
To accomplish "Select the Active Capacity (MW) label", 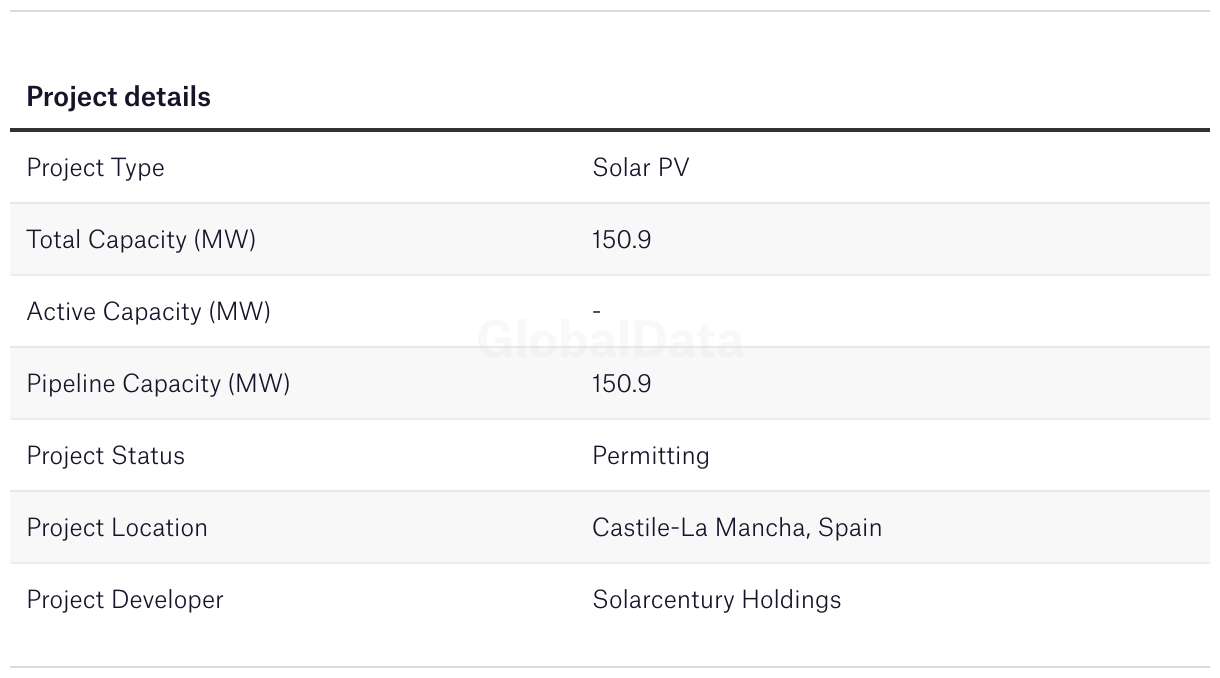I will pos(148,312).
